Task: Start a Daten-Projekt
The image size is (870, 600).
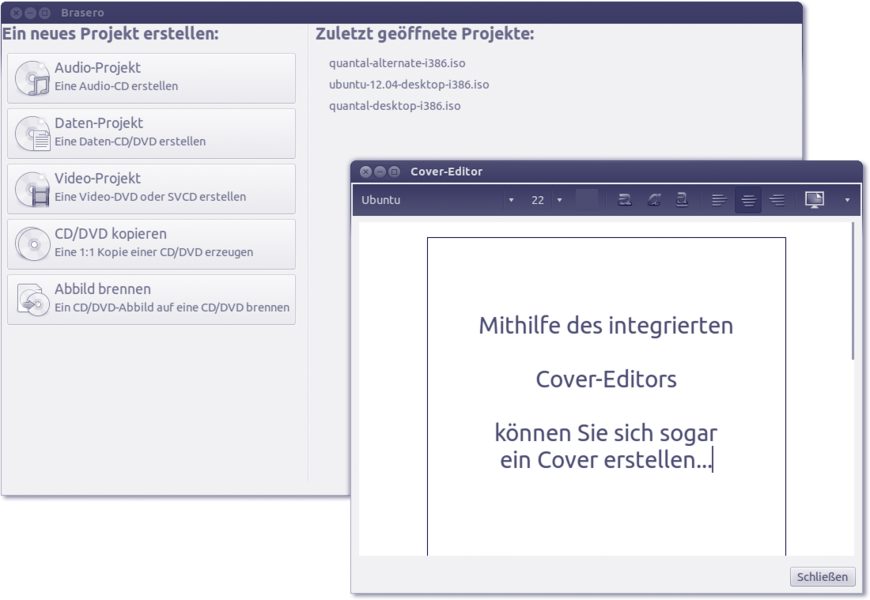Action: click(151, 133)
